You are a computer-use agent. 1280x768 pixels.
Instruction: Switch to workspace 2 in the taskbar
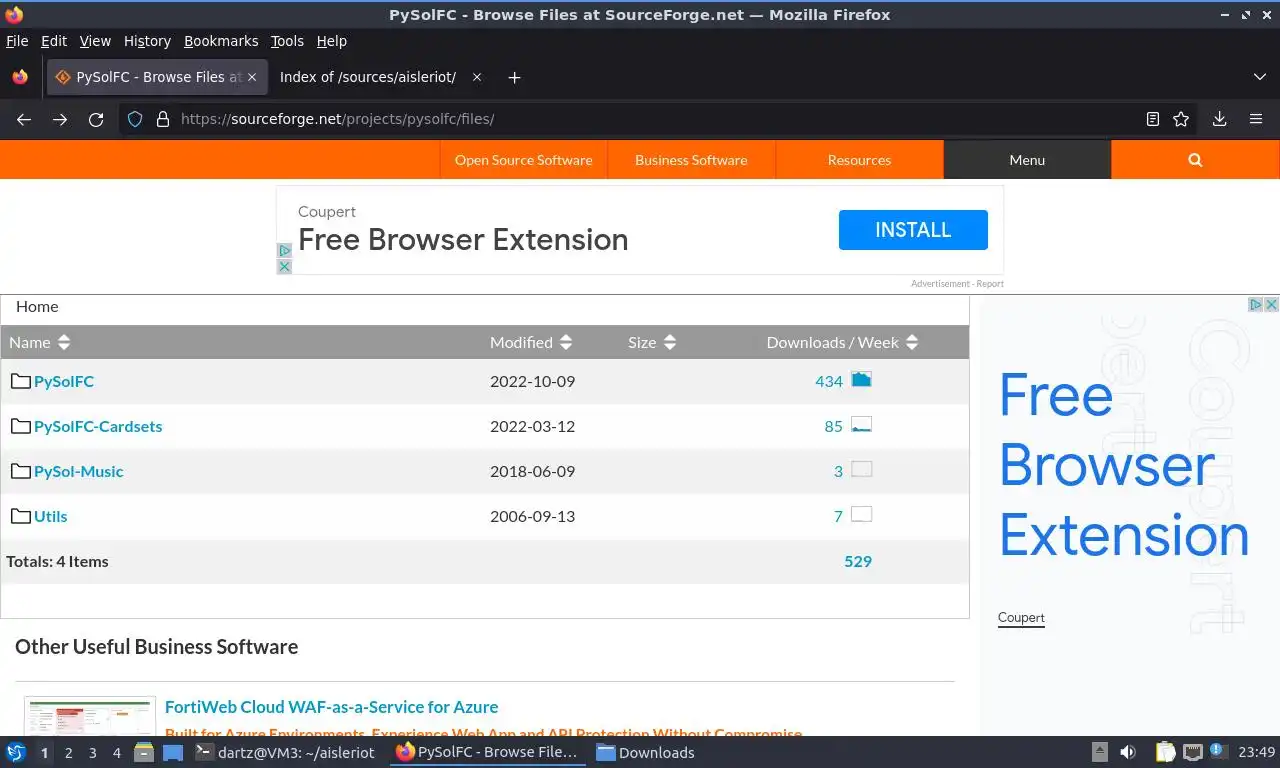tap(68, 753)
